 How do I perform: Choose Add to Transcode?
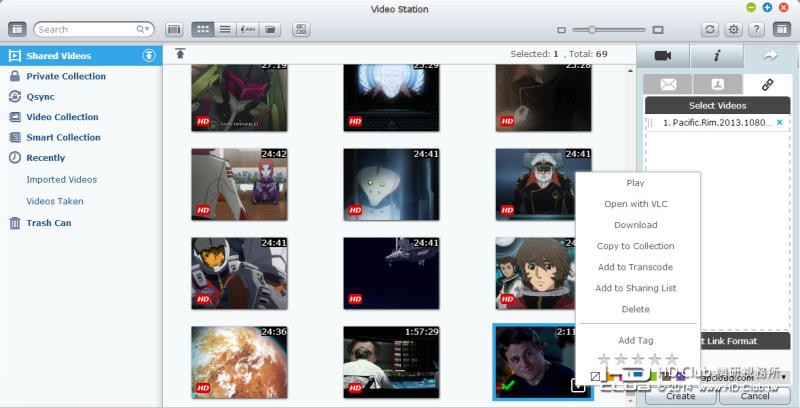(x=636, y=267)
